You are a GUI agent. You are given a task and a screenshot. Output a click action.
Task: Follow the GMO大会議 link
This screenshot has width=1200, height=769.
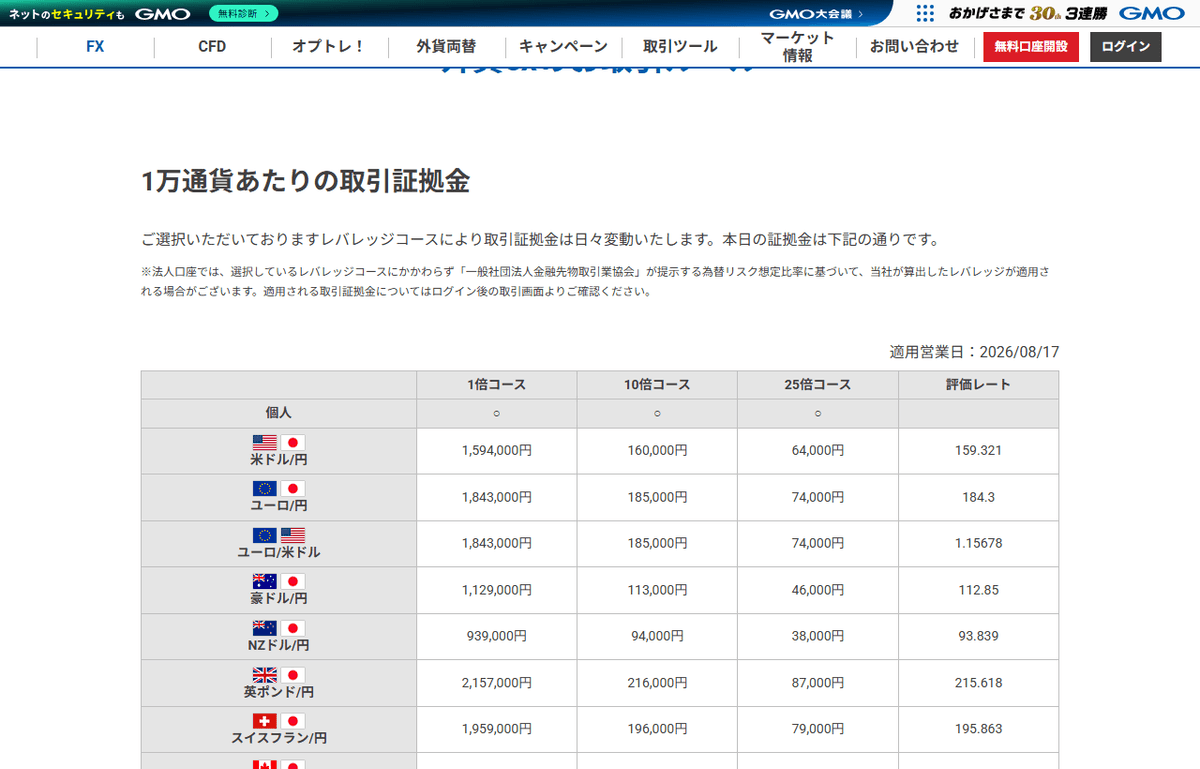pos(816,14)
